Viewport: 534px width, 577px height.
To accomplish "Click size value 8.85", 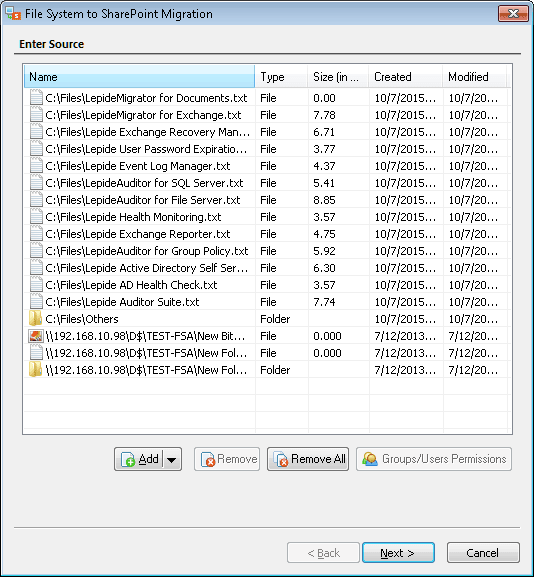I will pyautogui.click(x=324, y=200).
